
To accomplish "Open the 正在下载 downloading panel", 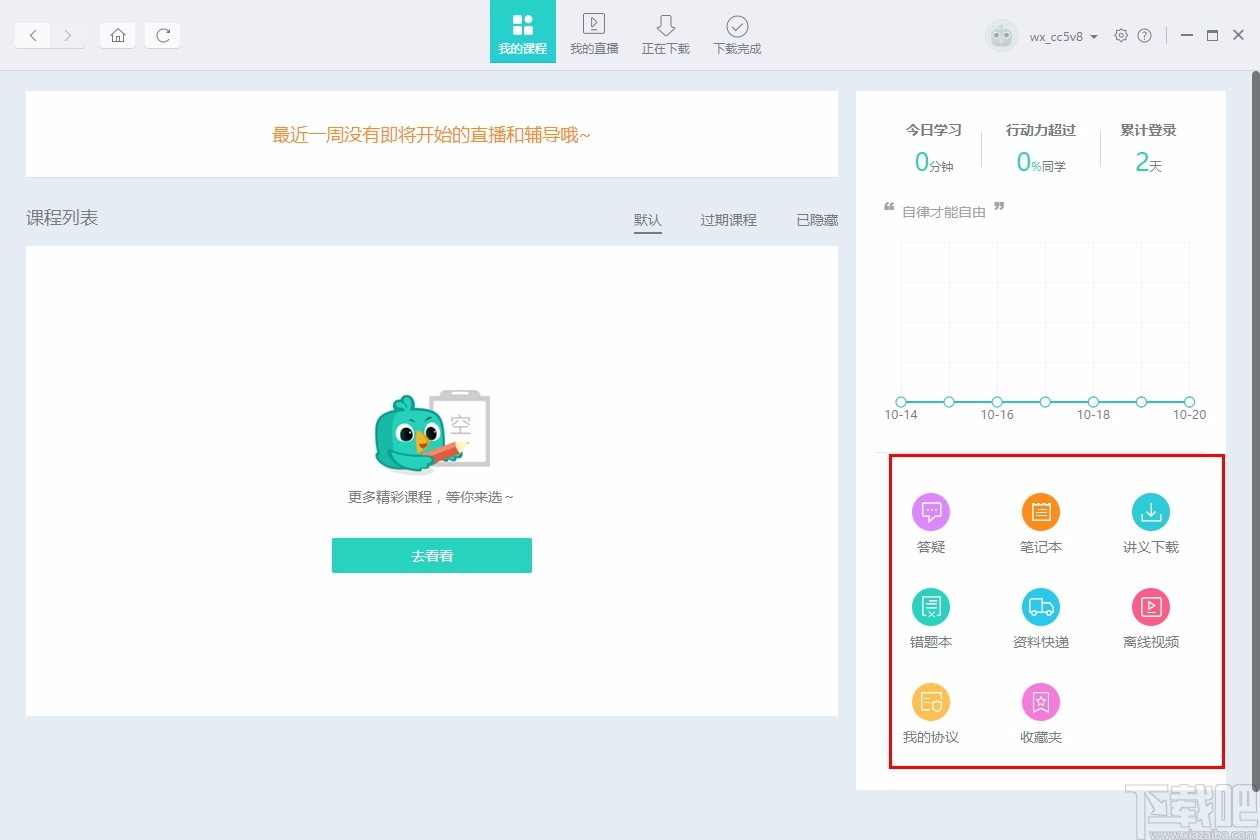I will click(665, 33).
